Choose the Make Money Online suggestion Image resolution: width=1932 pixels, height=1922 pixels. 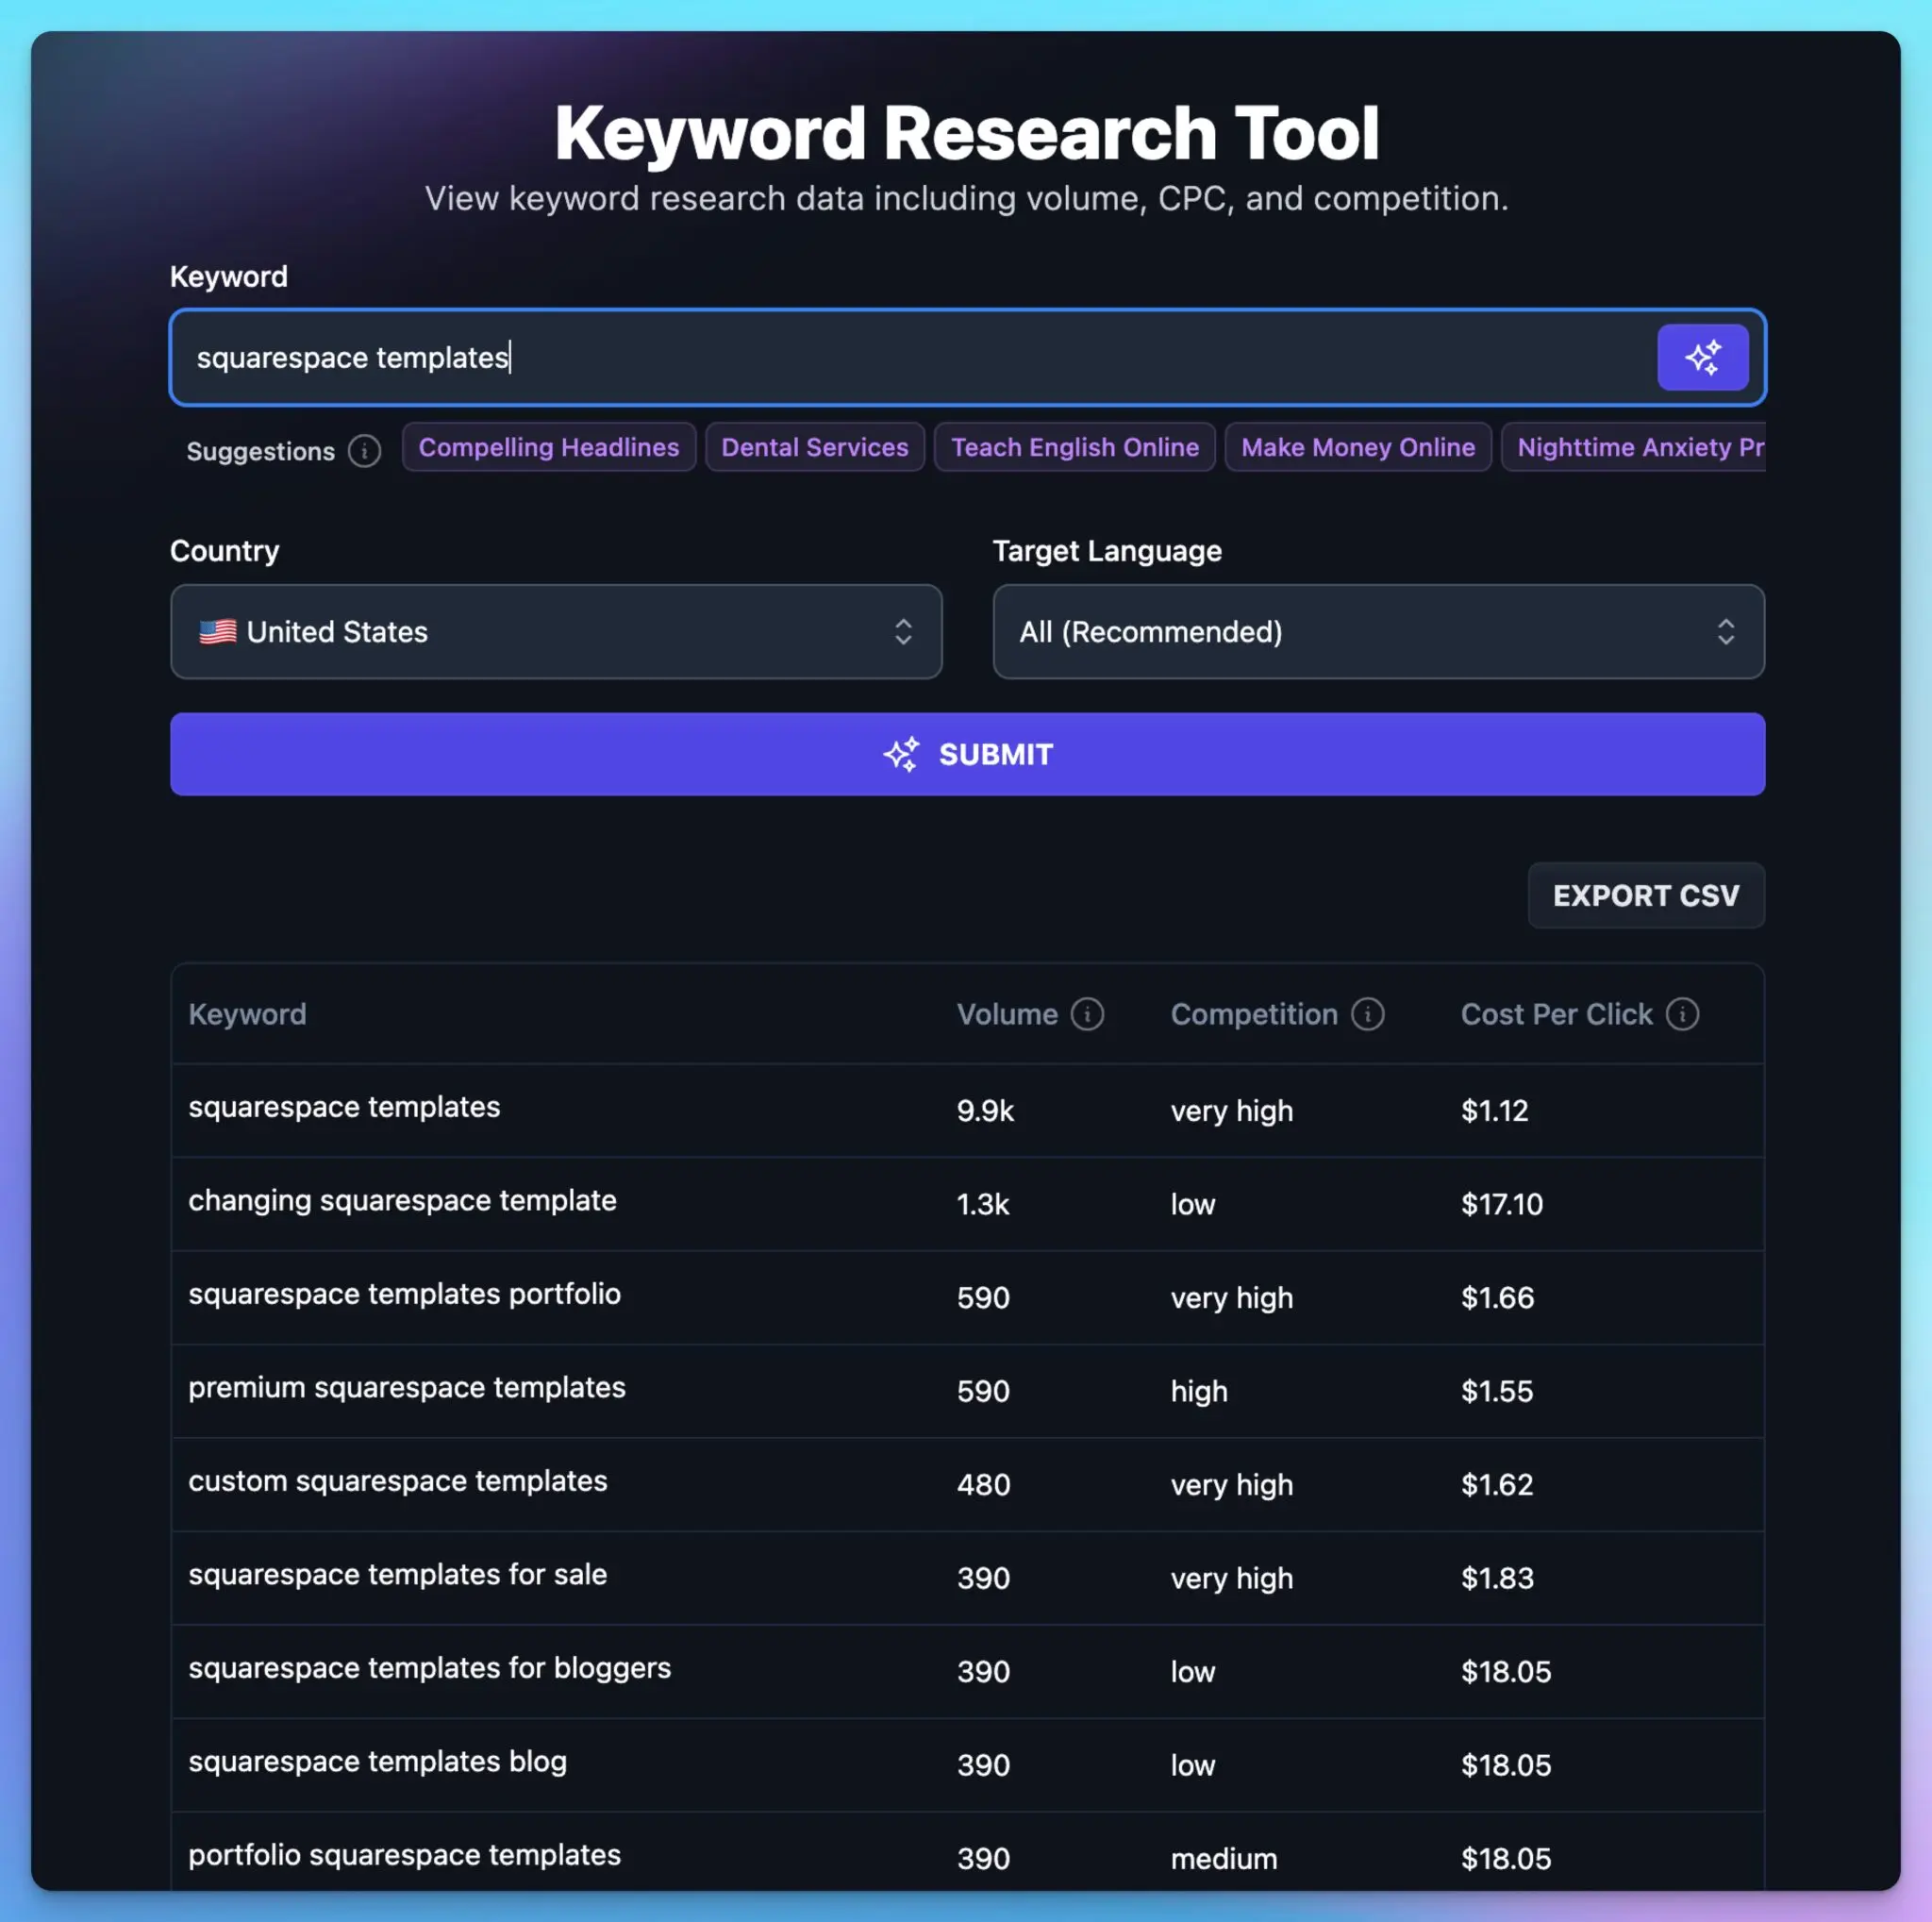tap(1357, 447)
